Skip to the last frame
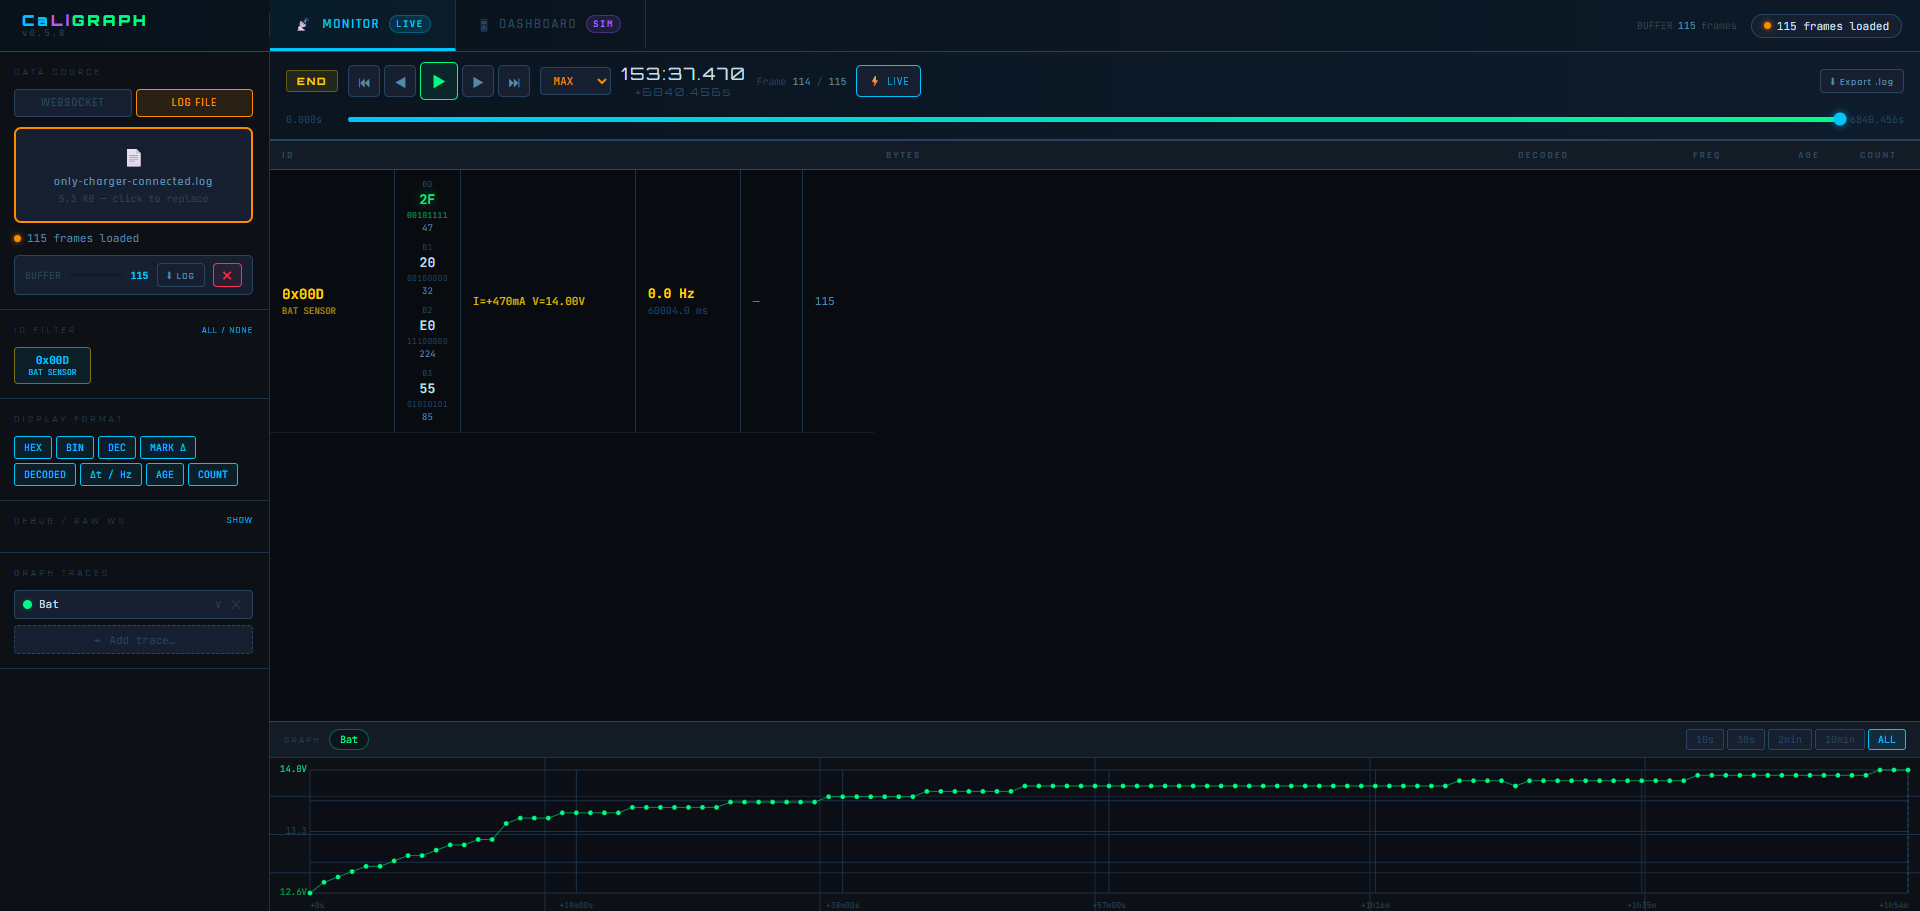This screenshot has height=911, width=1920. coord(514,82)
